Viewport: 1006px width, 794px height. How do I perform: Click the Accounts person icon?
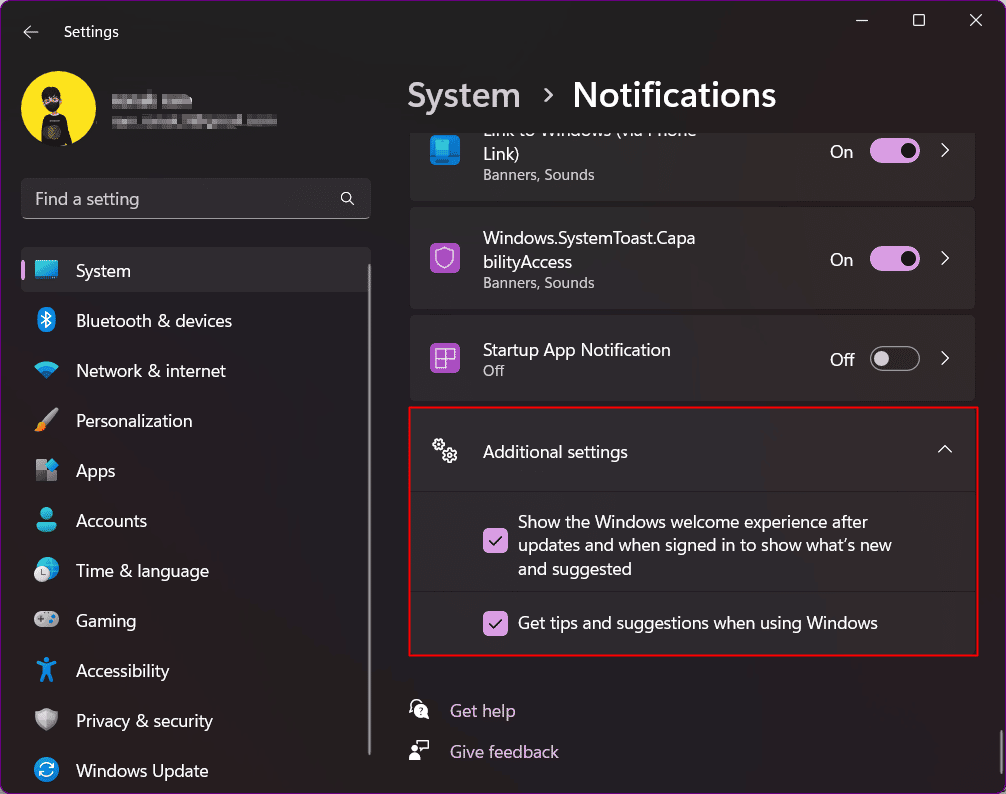[x=46, y=520]
